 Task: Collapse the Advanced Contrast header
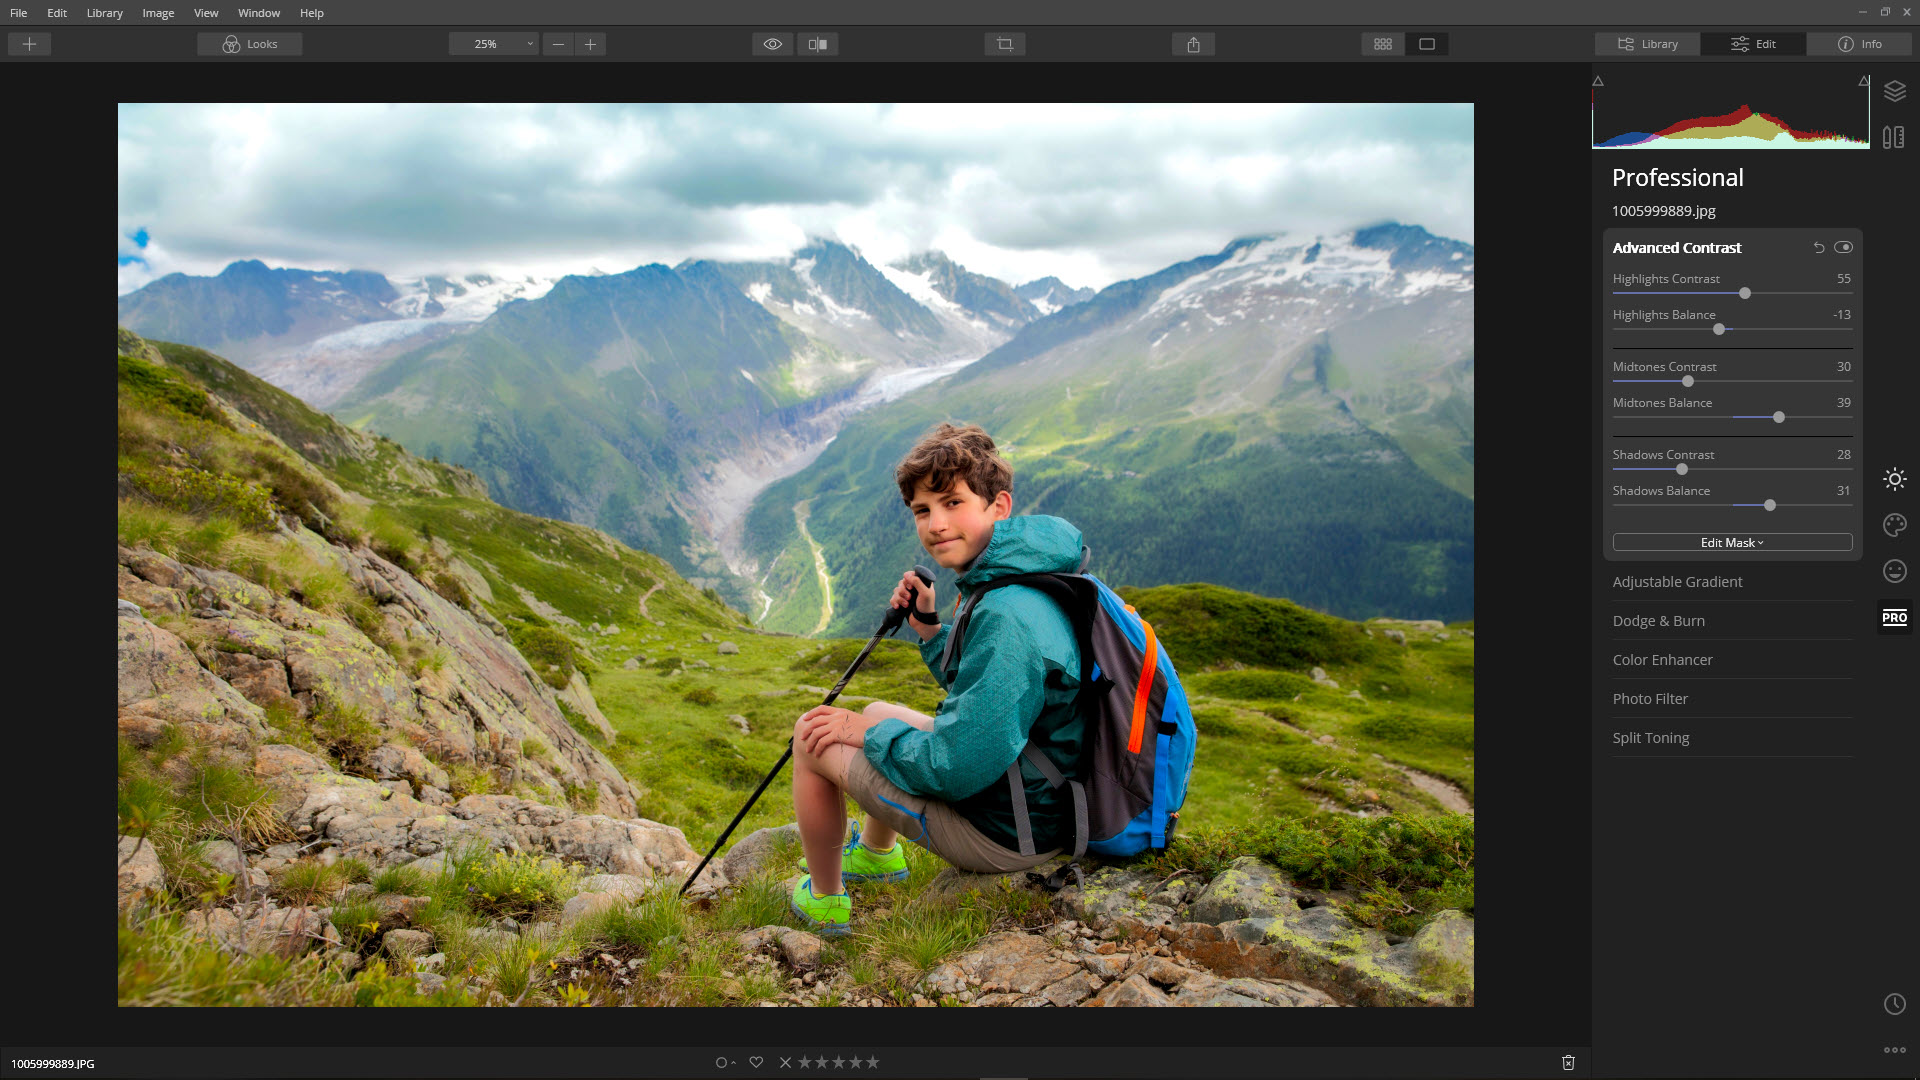tap(1677, 247)
